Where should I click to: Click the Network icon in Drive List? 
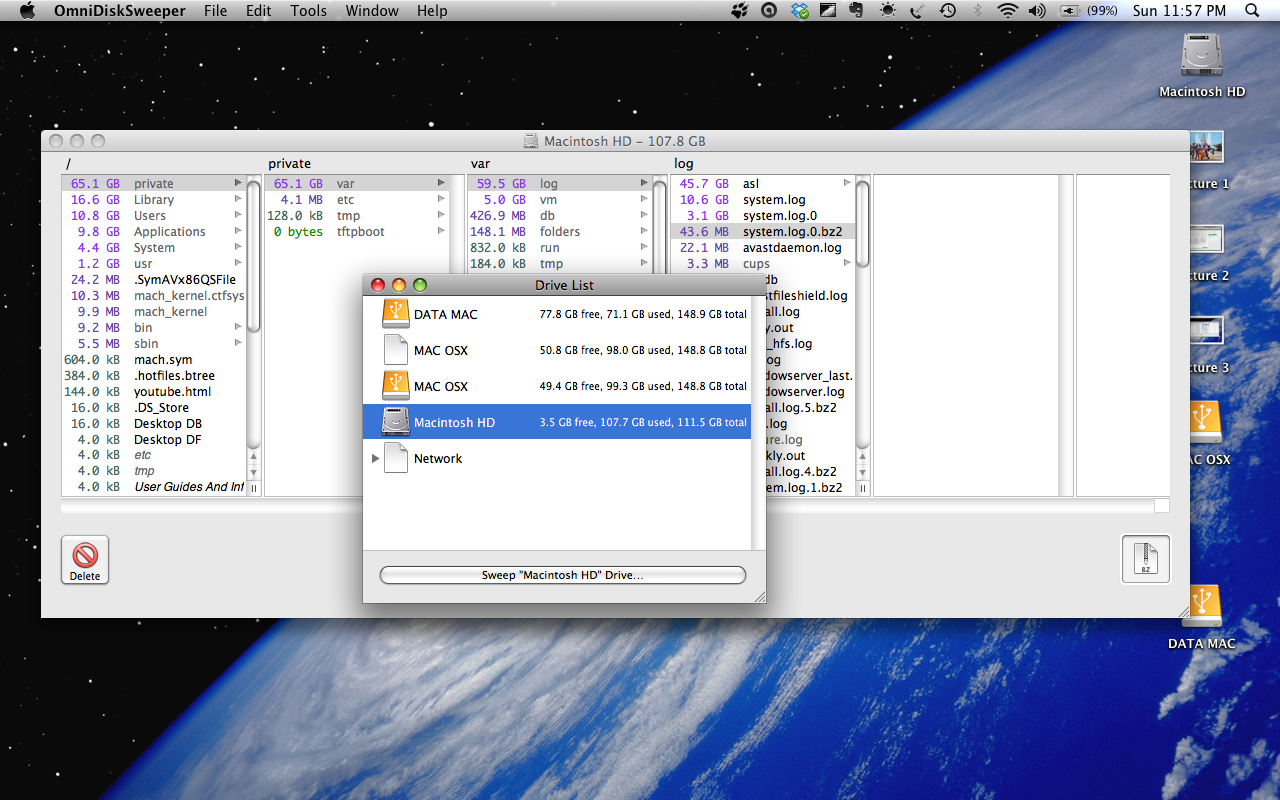click(396, 458)
